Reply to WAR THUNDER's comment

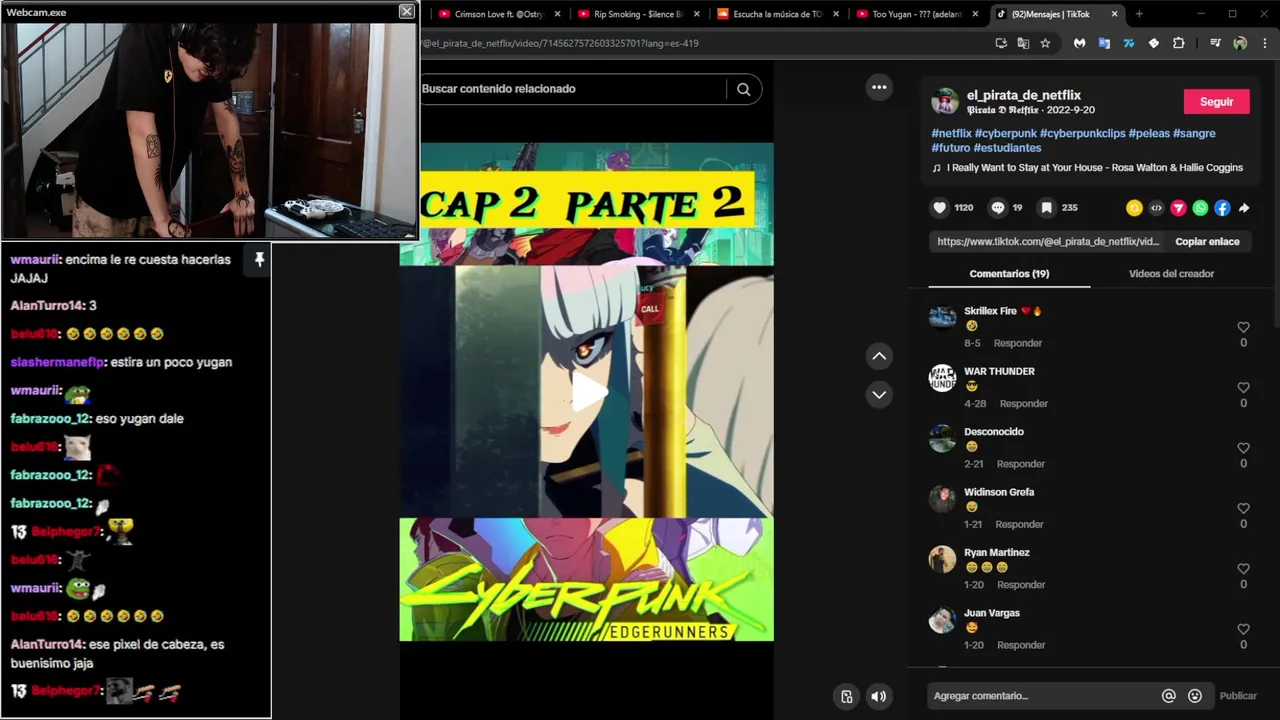[1024, 404]
